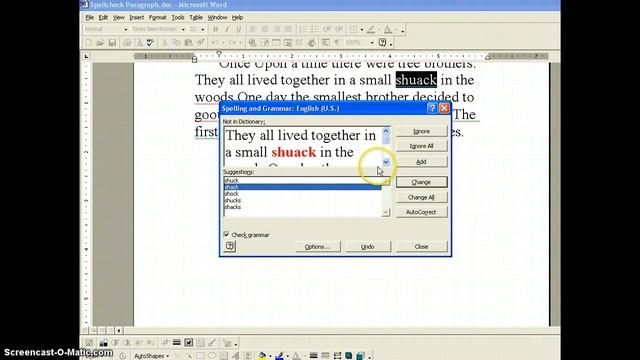Screen dimensions: 640x360
Task: Toggle Show/Hide paragraph marks
Action: pos(337,42)
